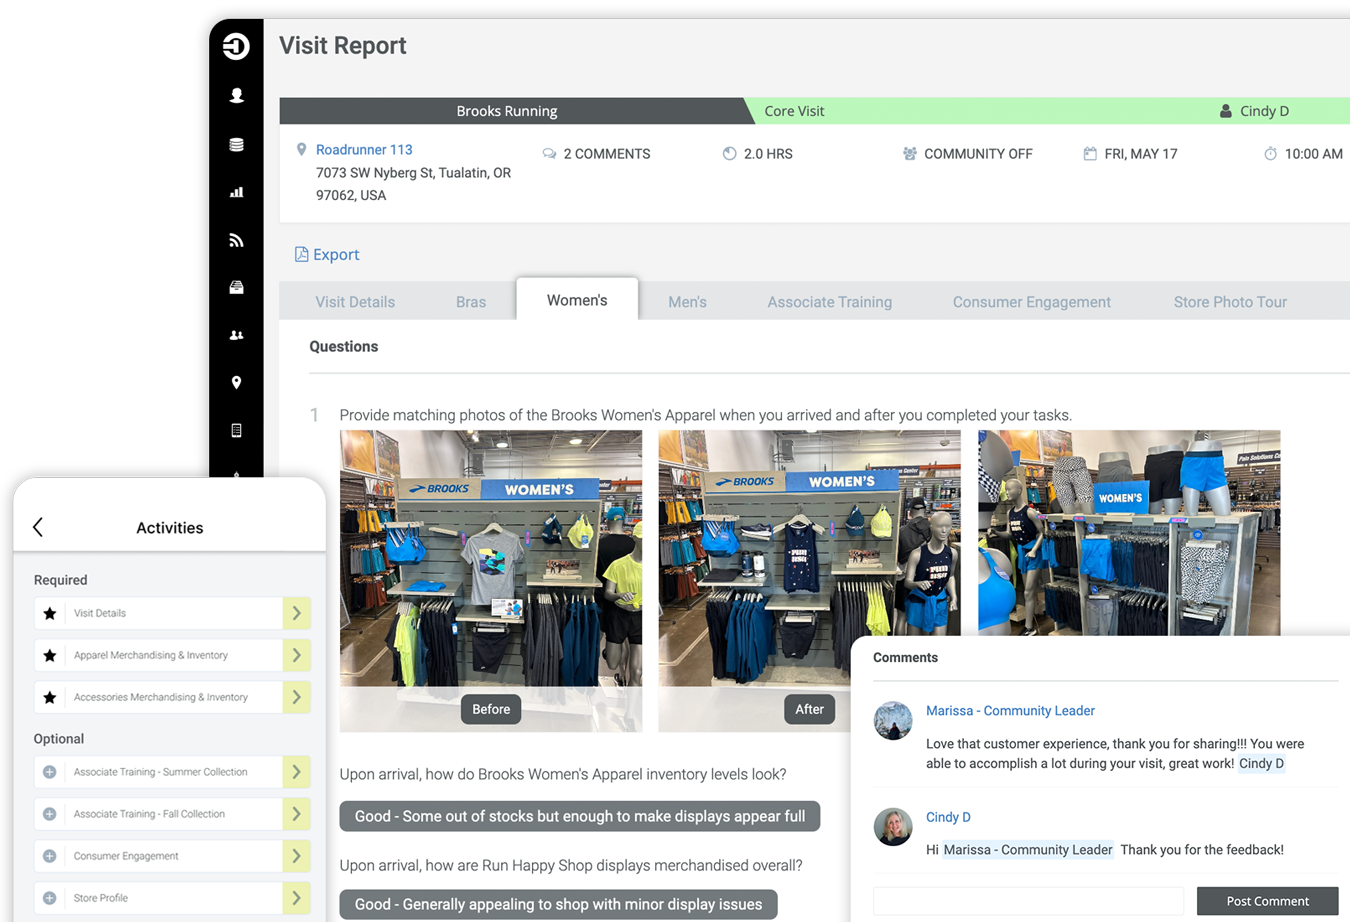
Task: Expand the Associate Training - Summer Collection item
Action: coord(296,771)
